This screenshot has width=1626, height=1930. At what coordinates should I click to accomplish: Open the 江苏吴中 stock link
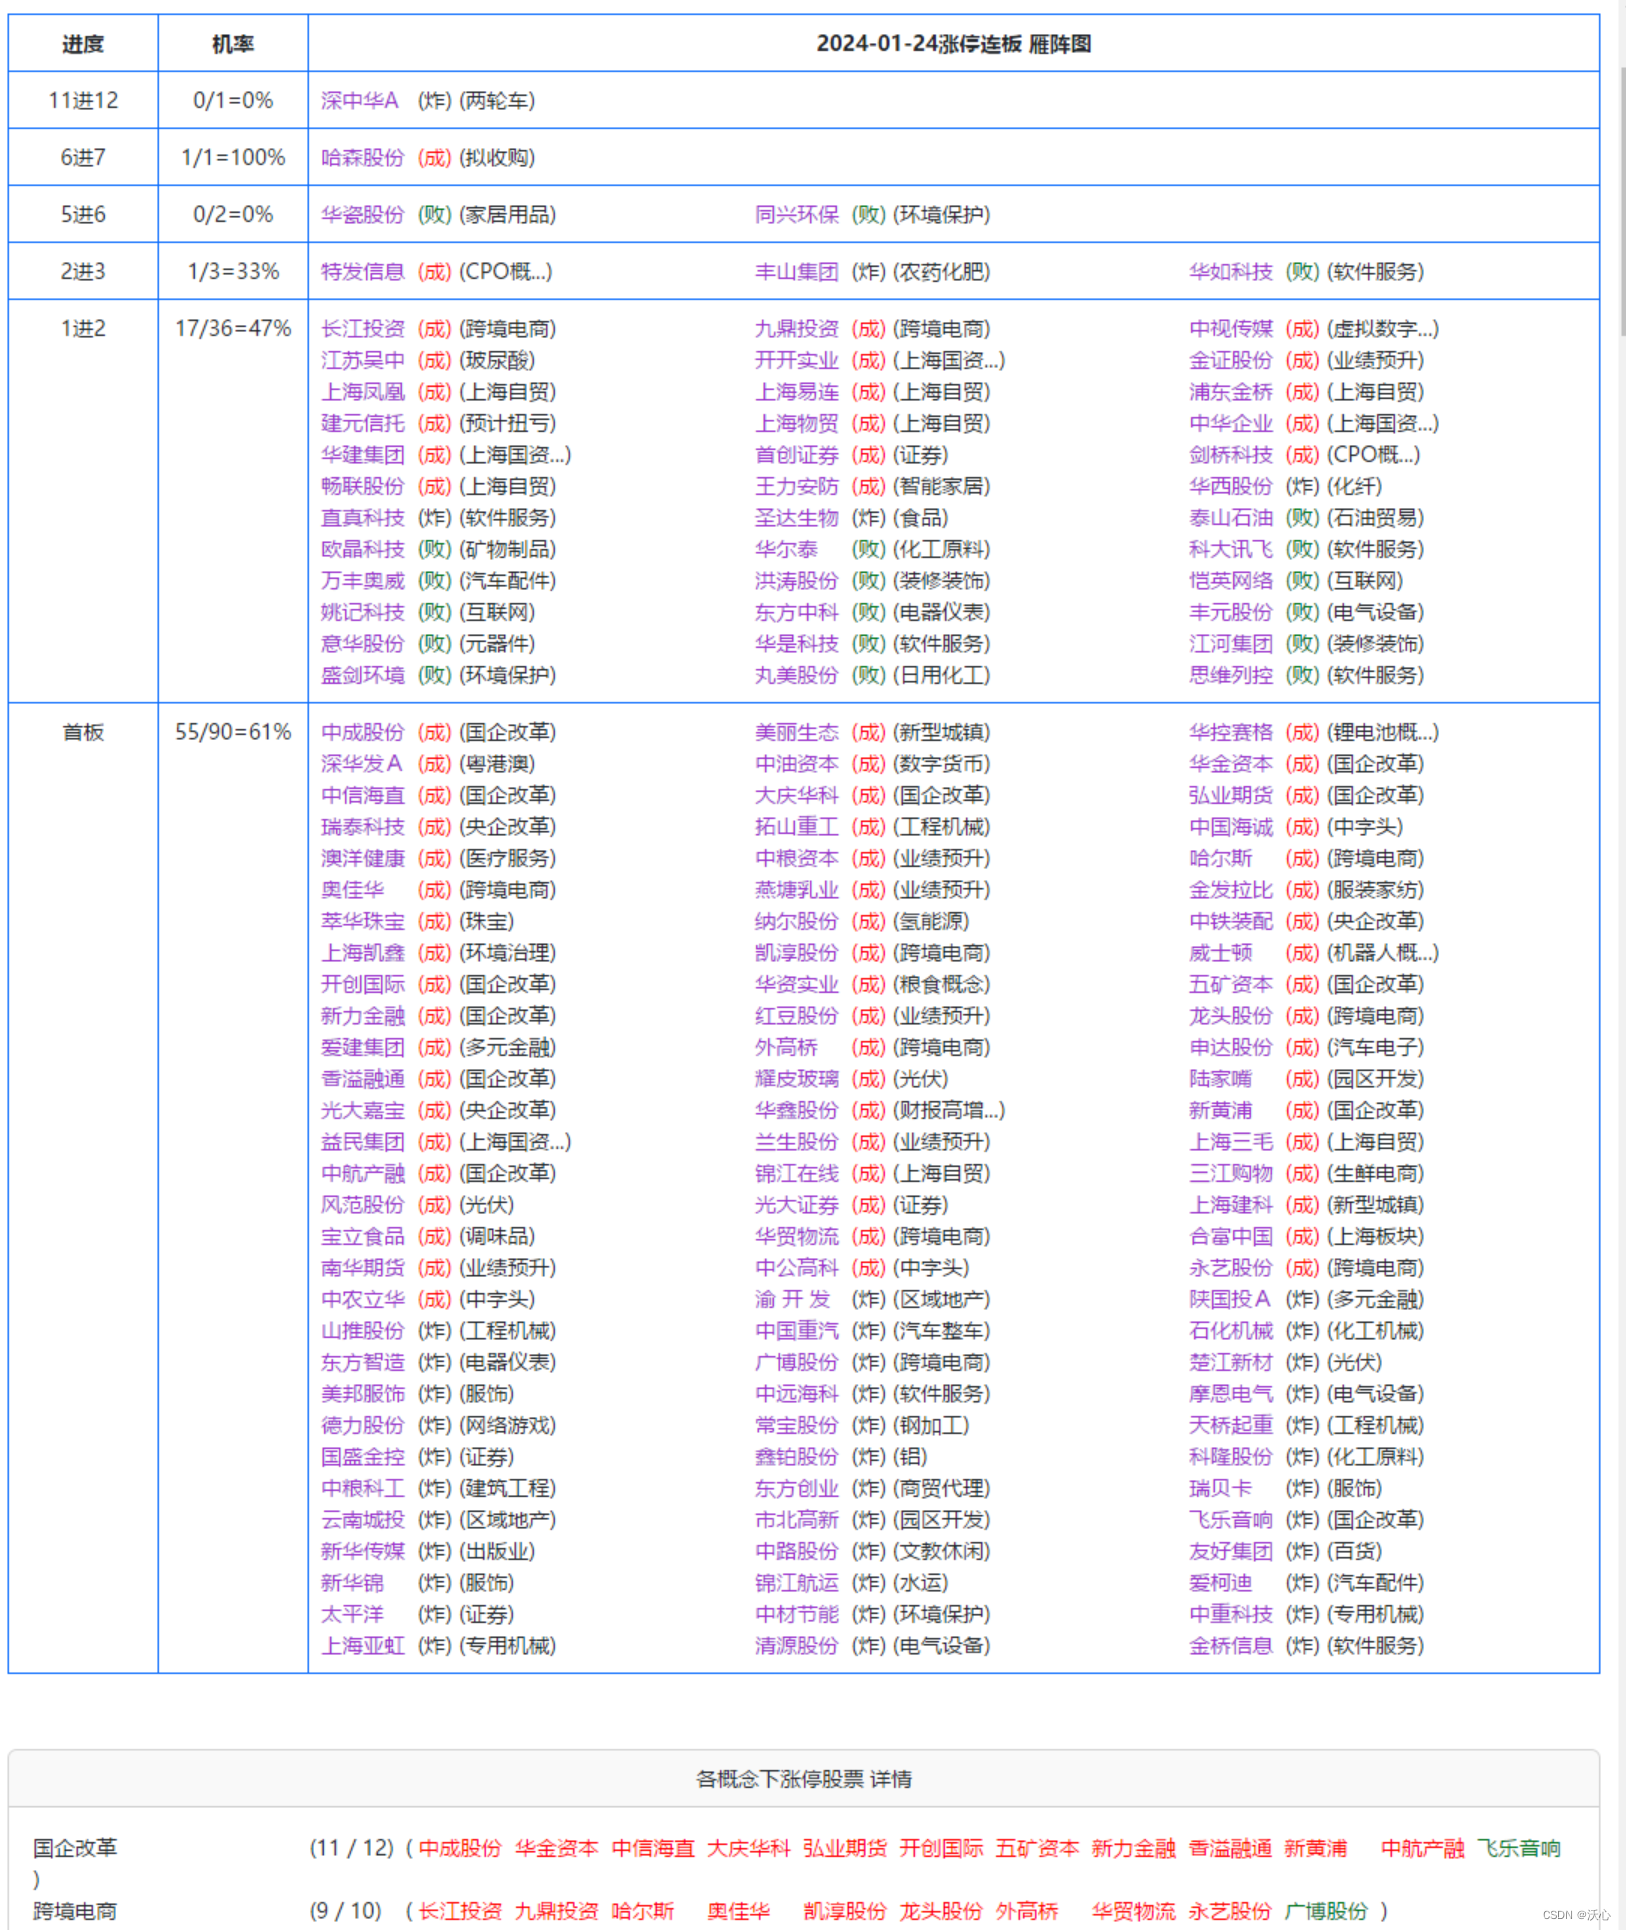coord(362,360)
